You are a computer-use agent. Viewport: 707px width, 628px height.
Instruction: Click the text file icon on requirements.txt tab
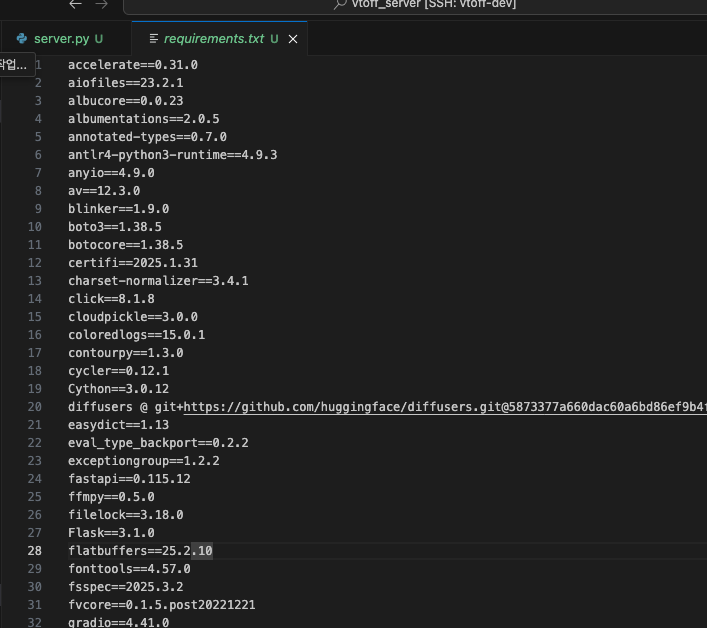click(153, 39)
